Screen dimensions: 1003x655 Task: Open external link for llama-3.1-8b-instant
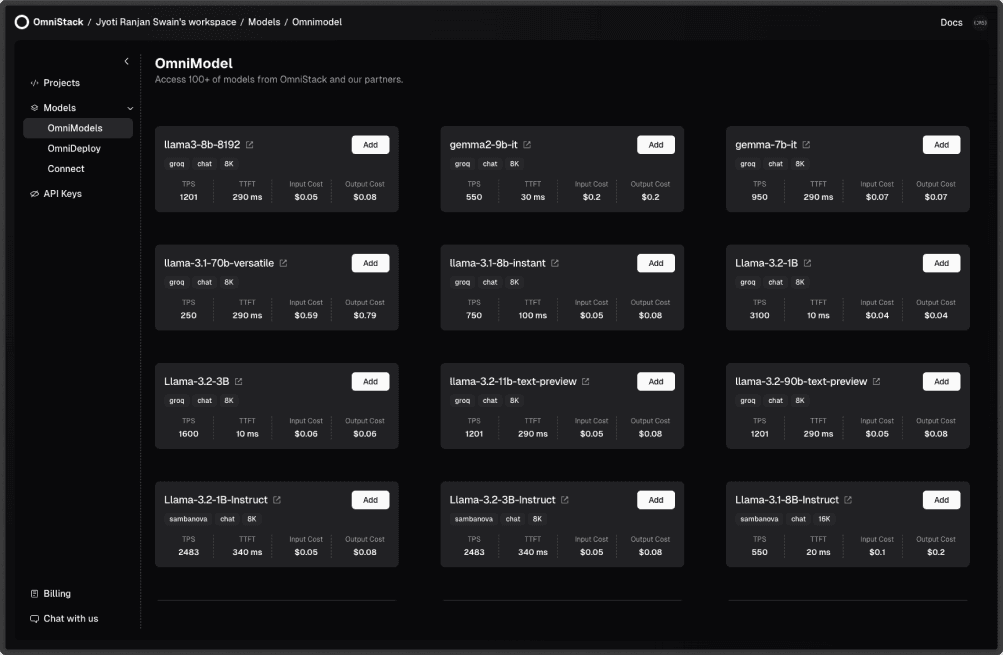pos(555,263)
